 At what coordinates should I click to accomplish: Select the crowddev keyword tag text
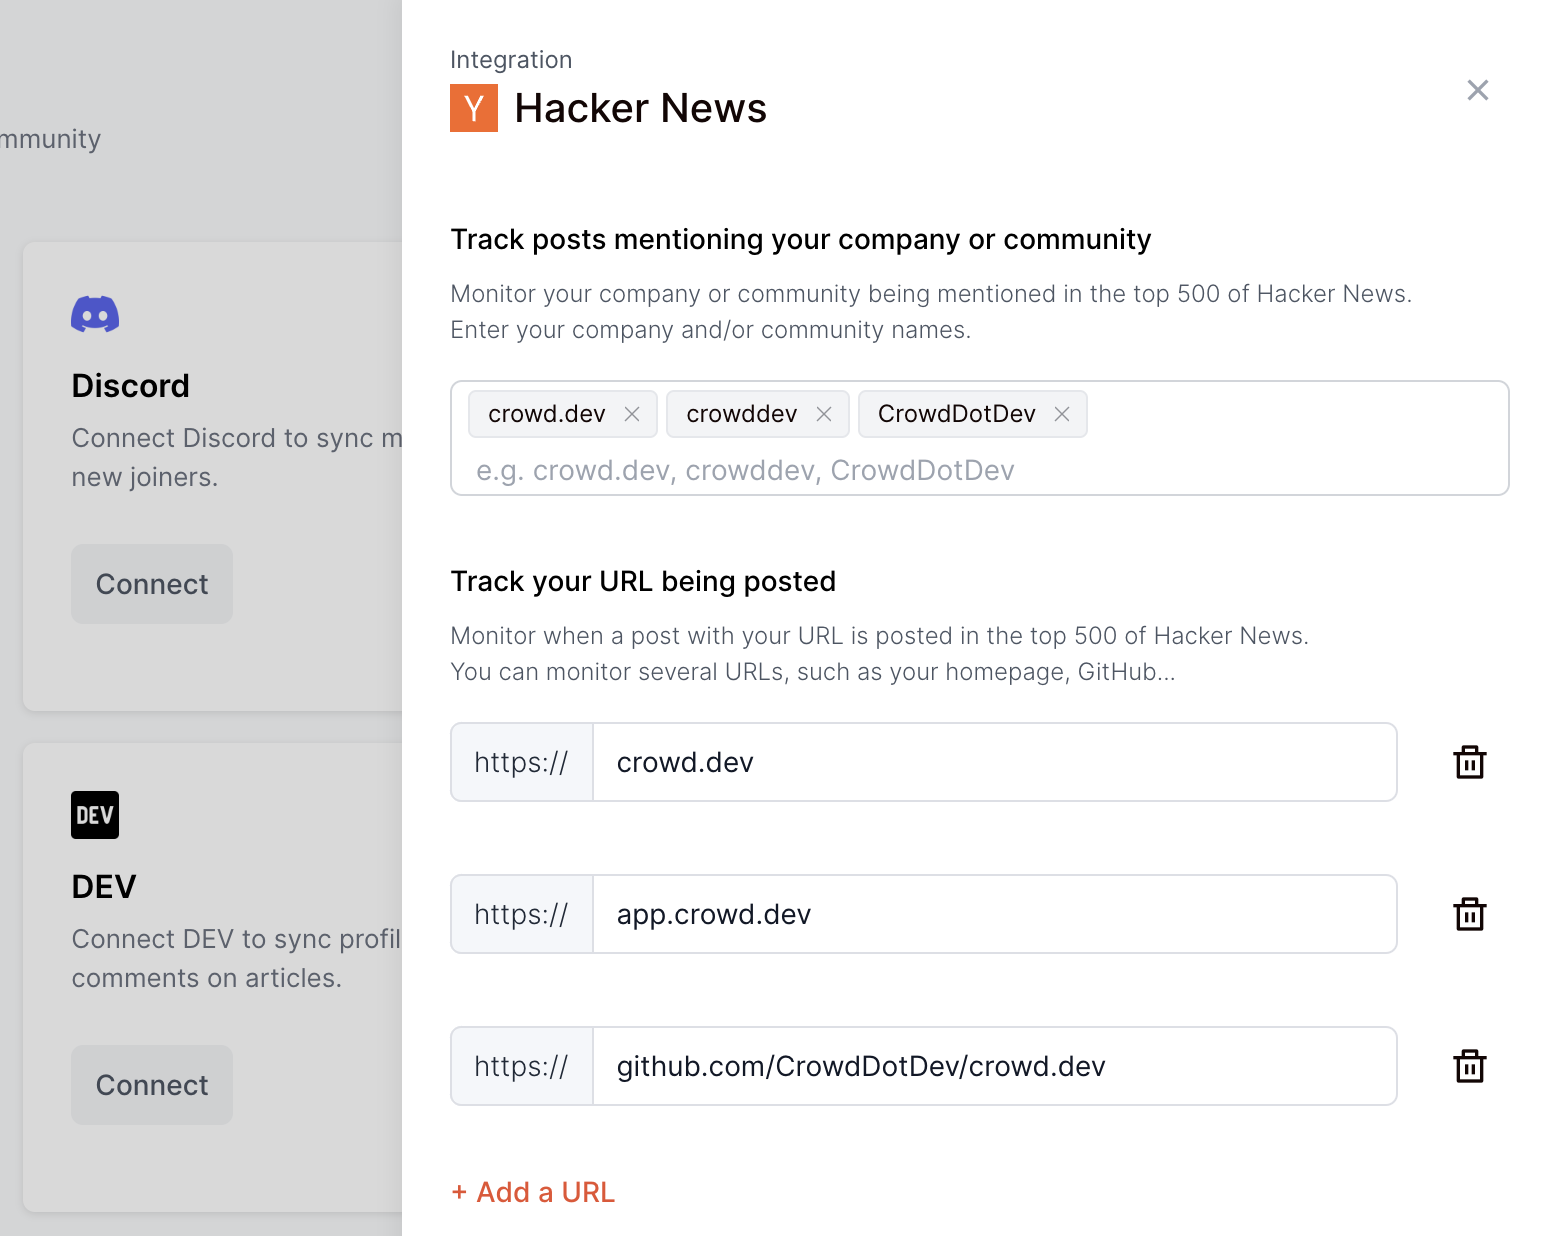742,414
